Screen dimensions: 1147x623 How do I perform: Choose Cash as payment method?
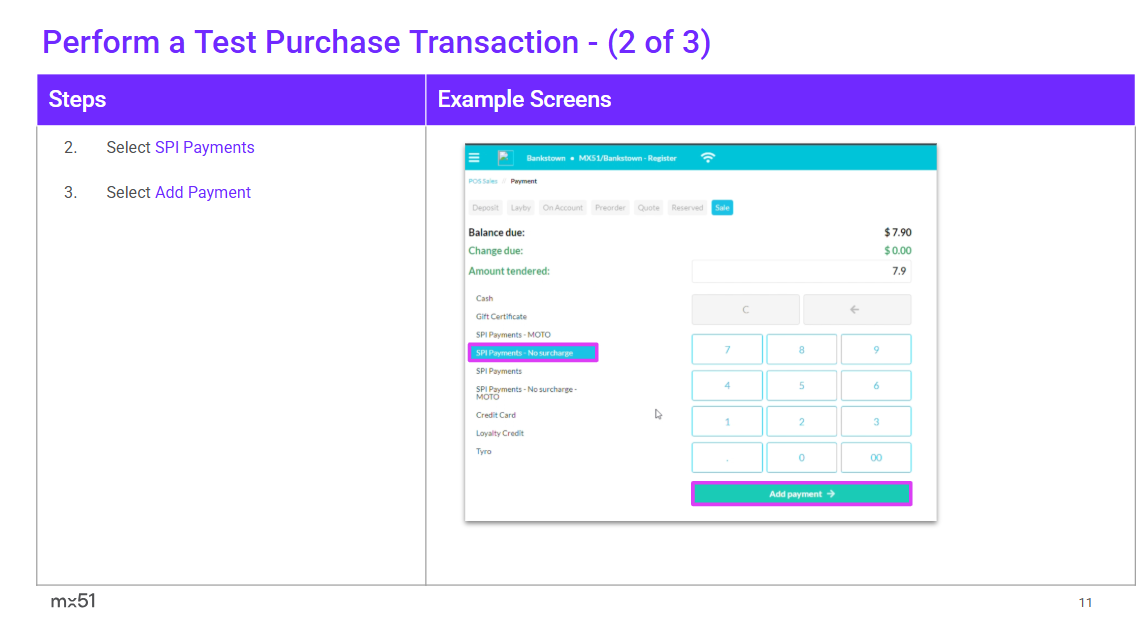point(485,299)
